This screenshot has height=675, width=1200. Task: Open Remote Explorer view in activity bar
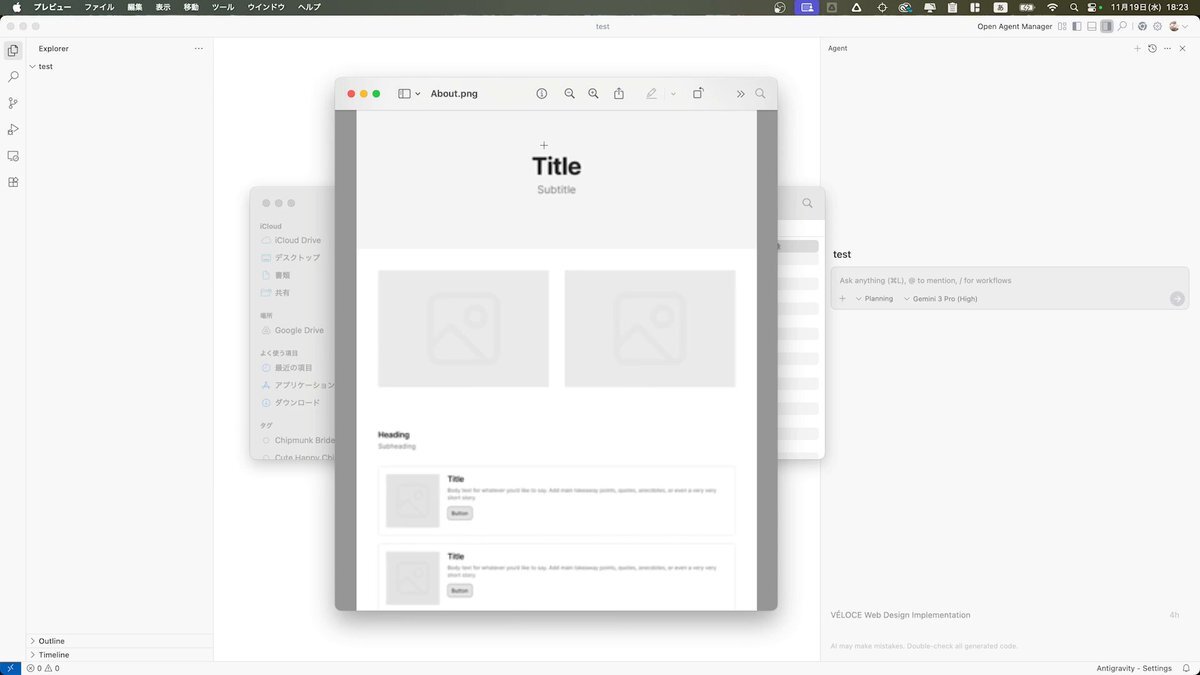click(x=13, y=156)
